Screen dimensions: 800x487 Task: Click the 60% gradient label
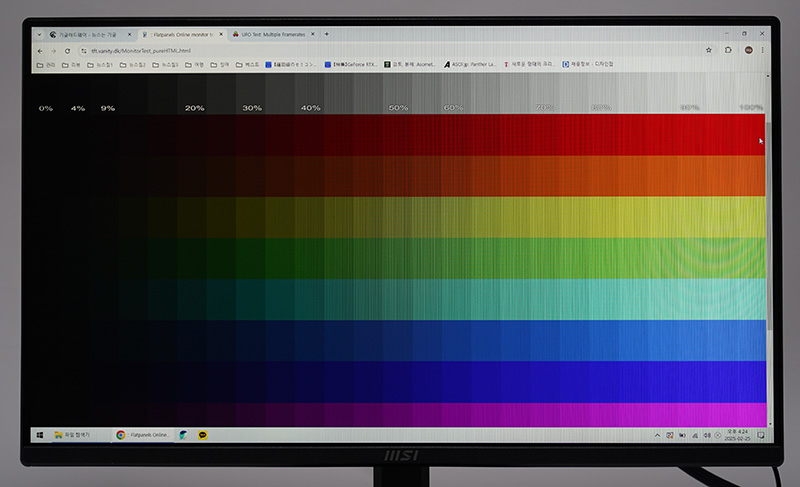454,108
